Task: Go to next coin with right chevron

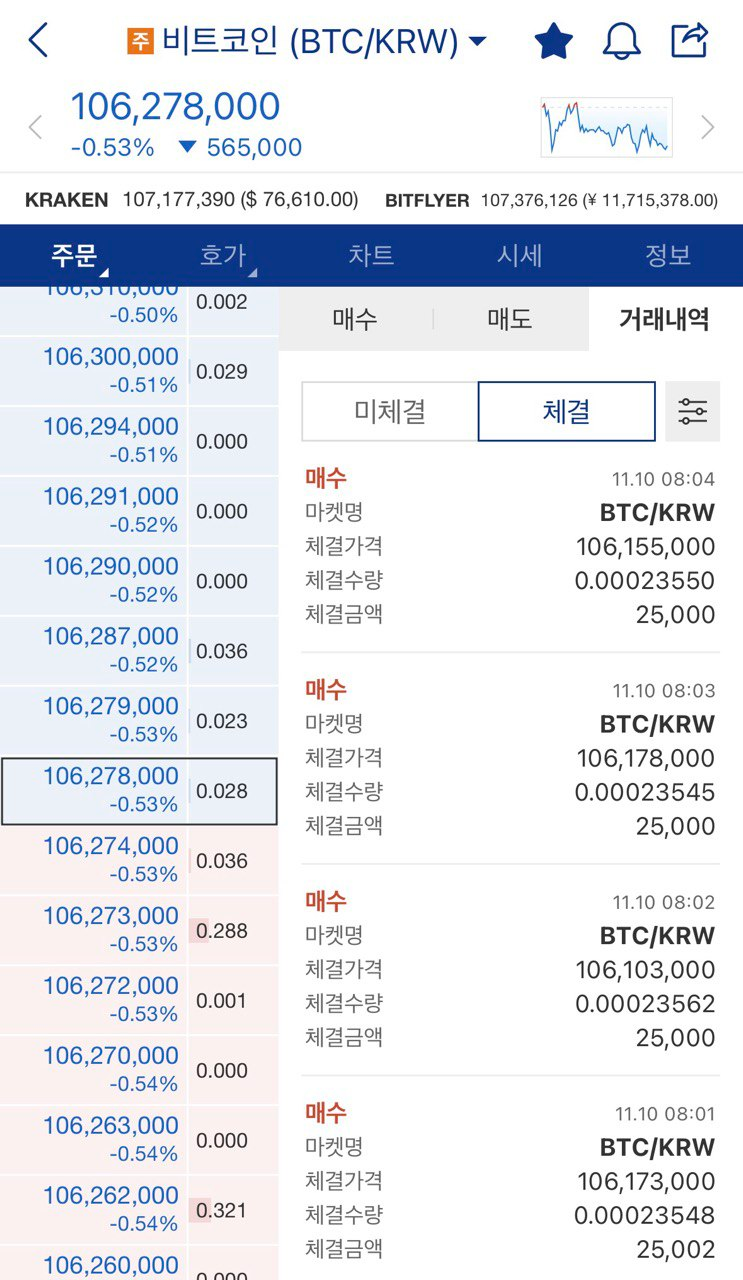Action: point(708,127)
